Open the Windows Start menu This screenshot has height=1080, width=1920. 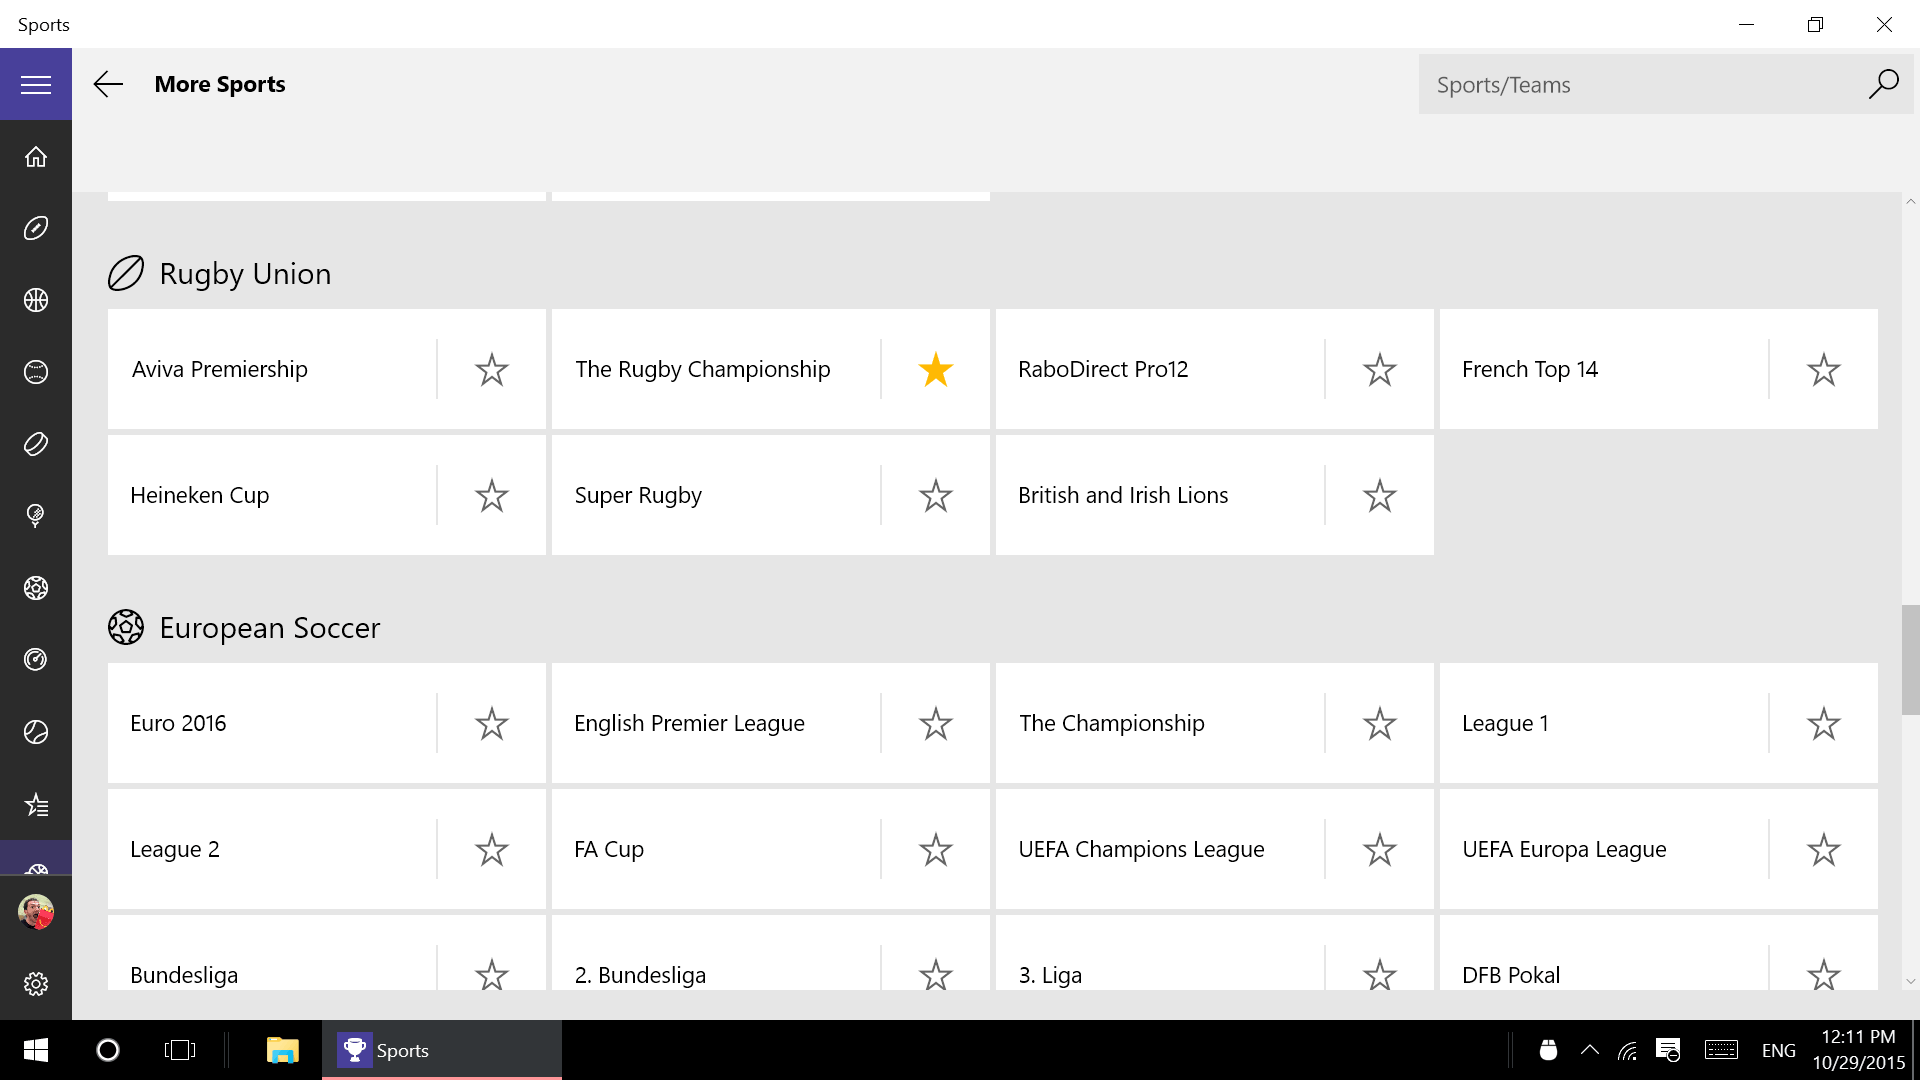tap(36, 1050)
